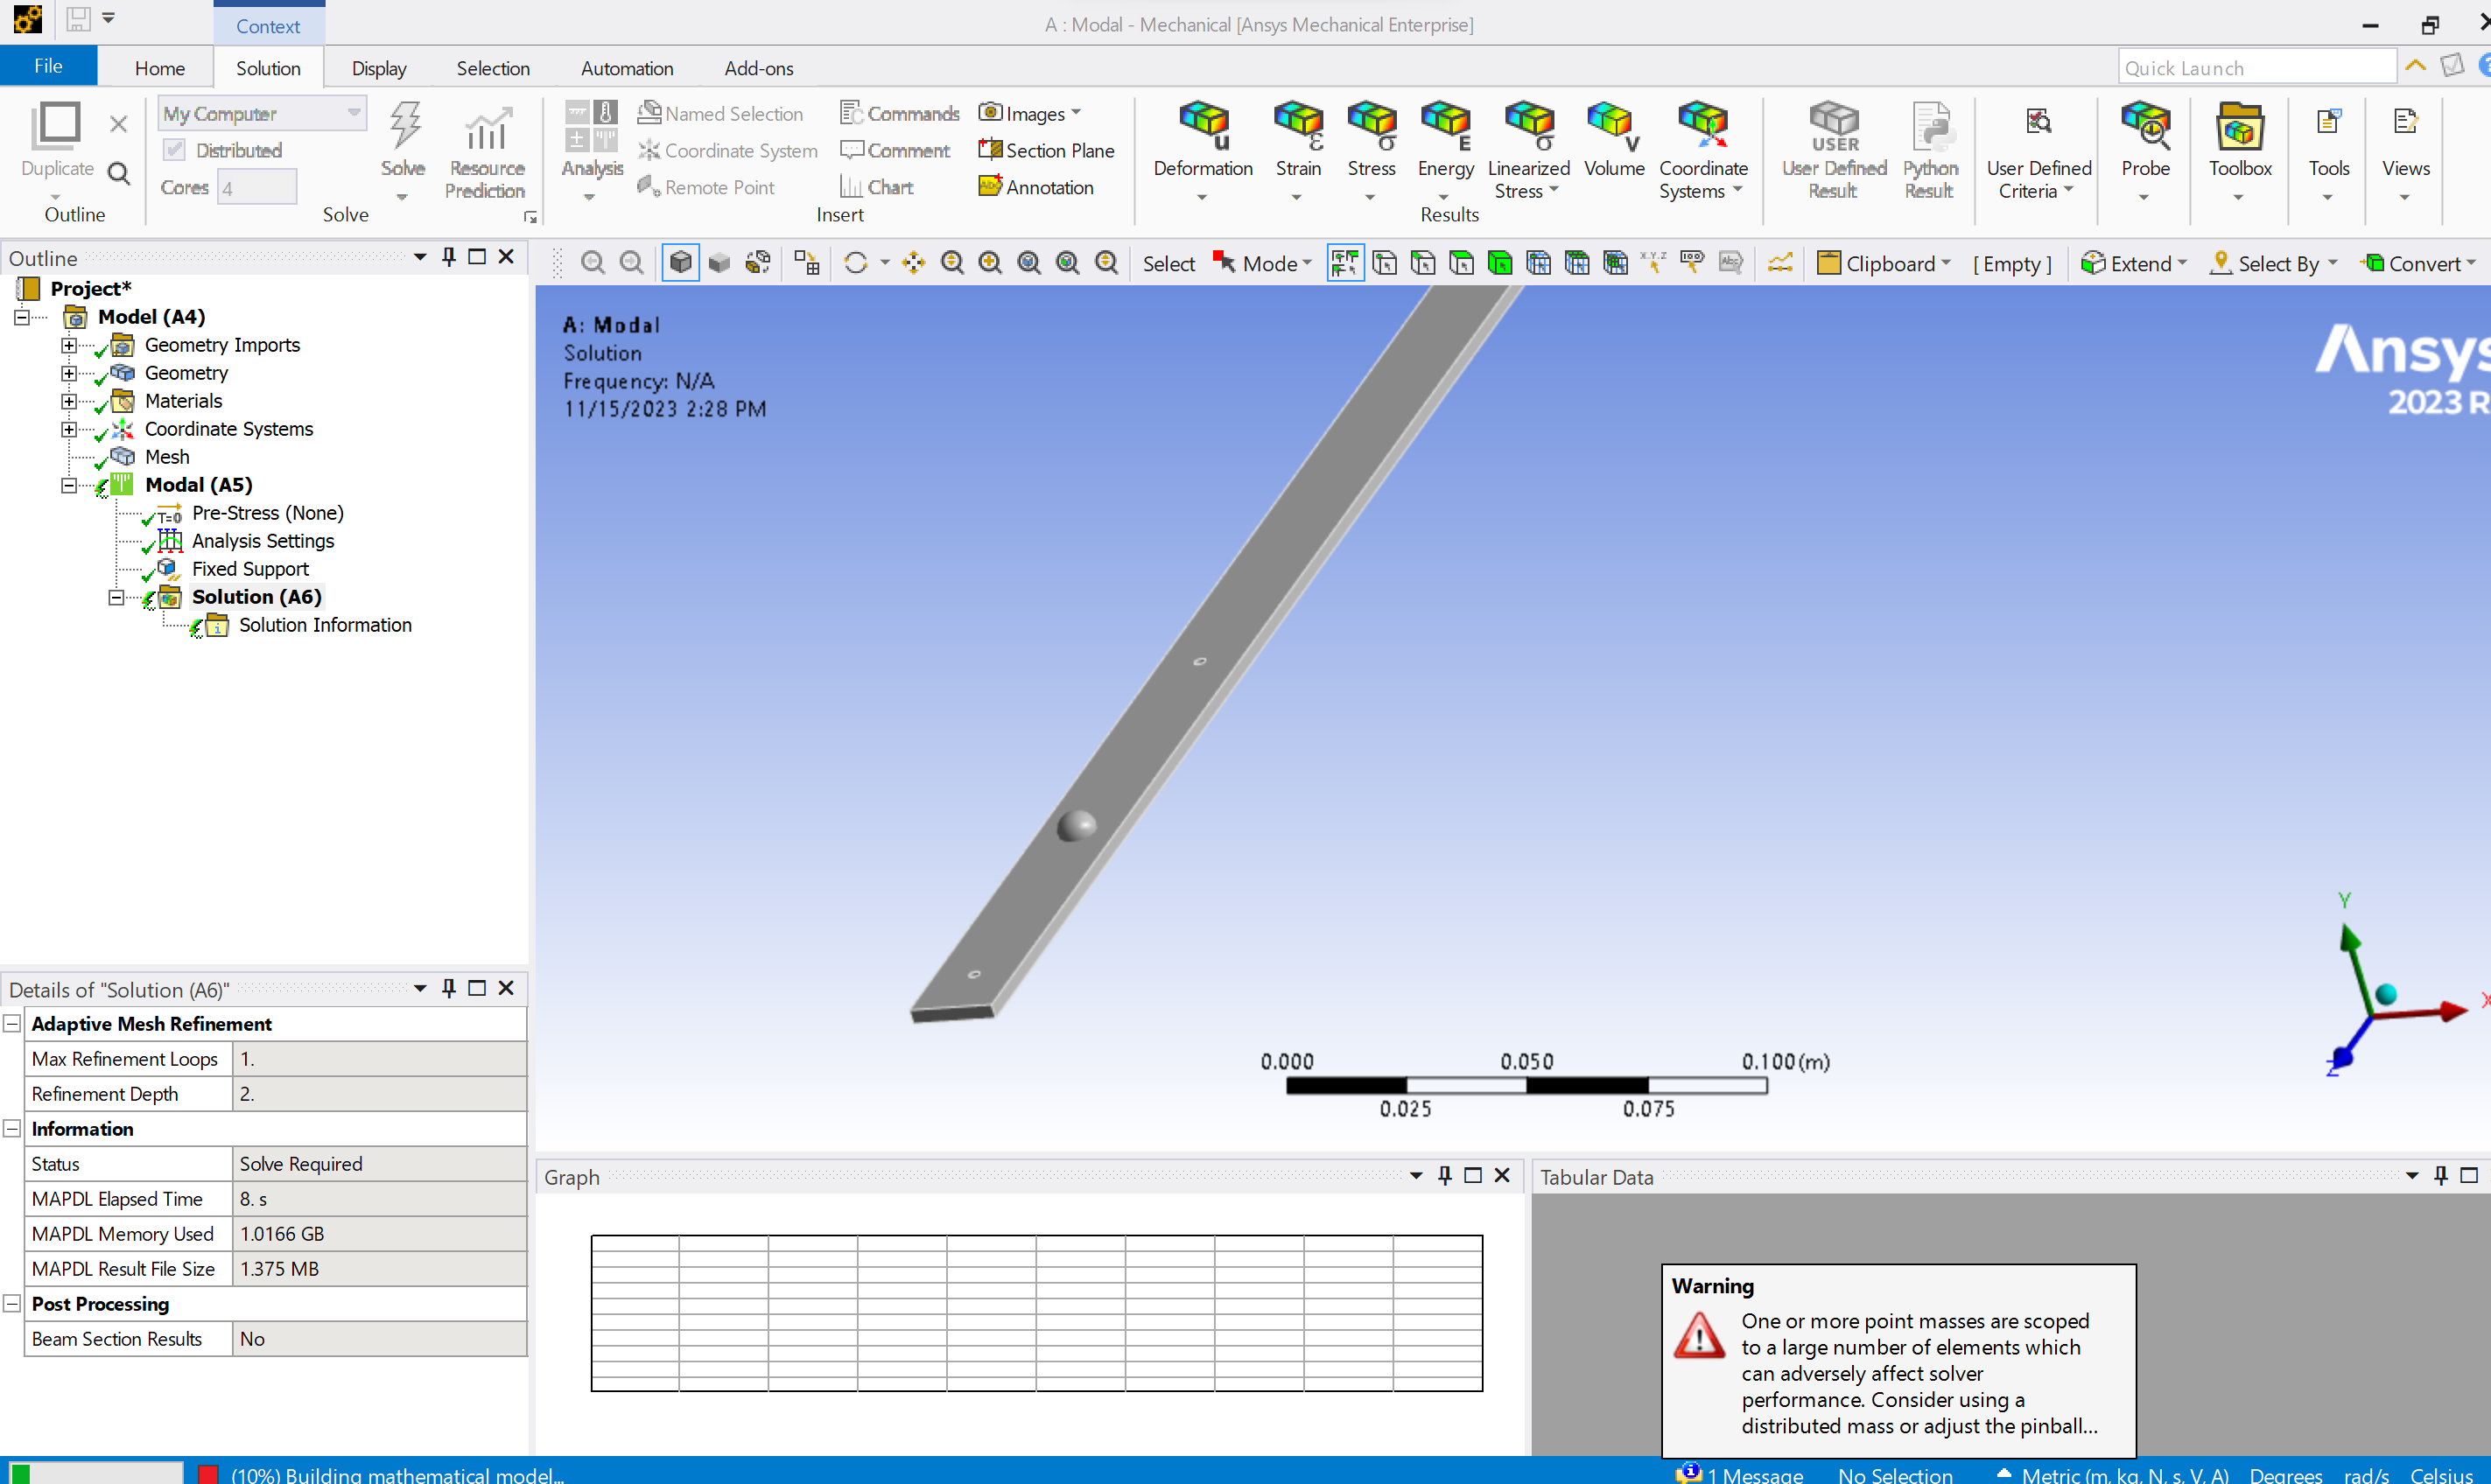
Task: Insert an Annotation
Action: pos(1036,187)
